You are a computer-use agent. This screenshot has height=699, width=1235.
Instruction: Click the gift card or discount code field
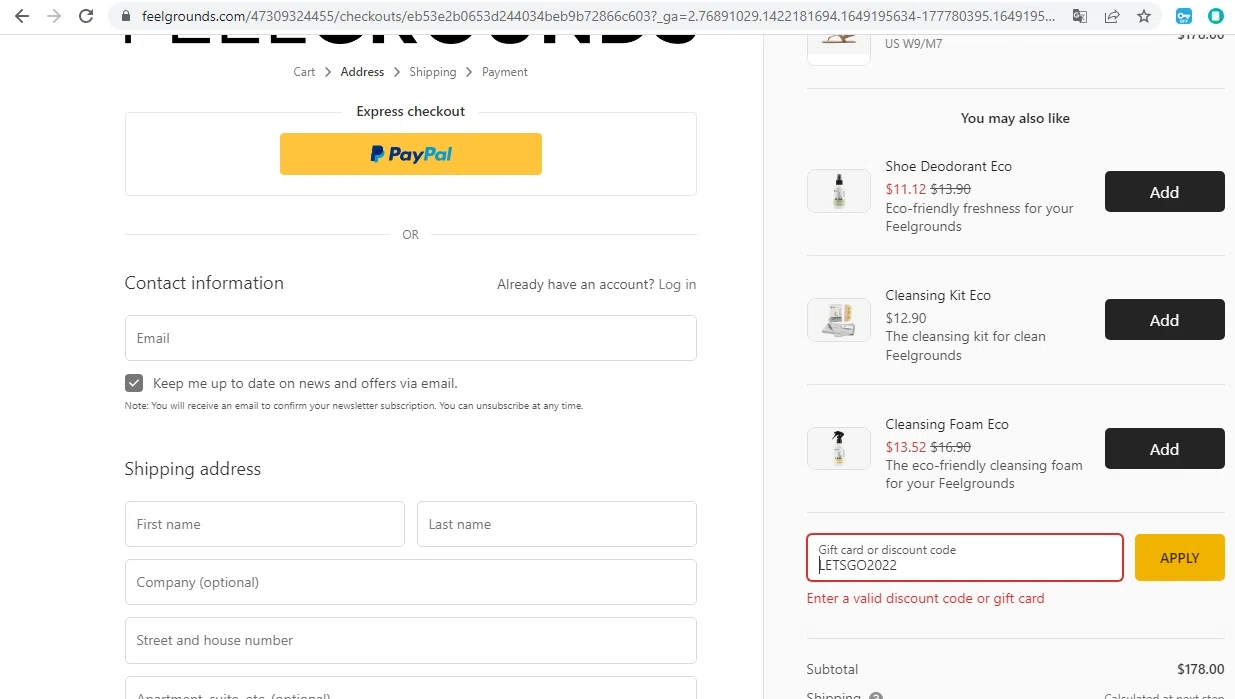pos(965,558)
